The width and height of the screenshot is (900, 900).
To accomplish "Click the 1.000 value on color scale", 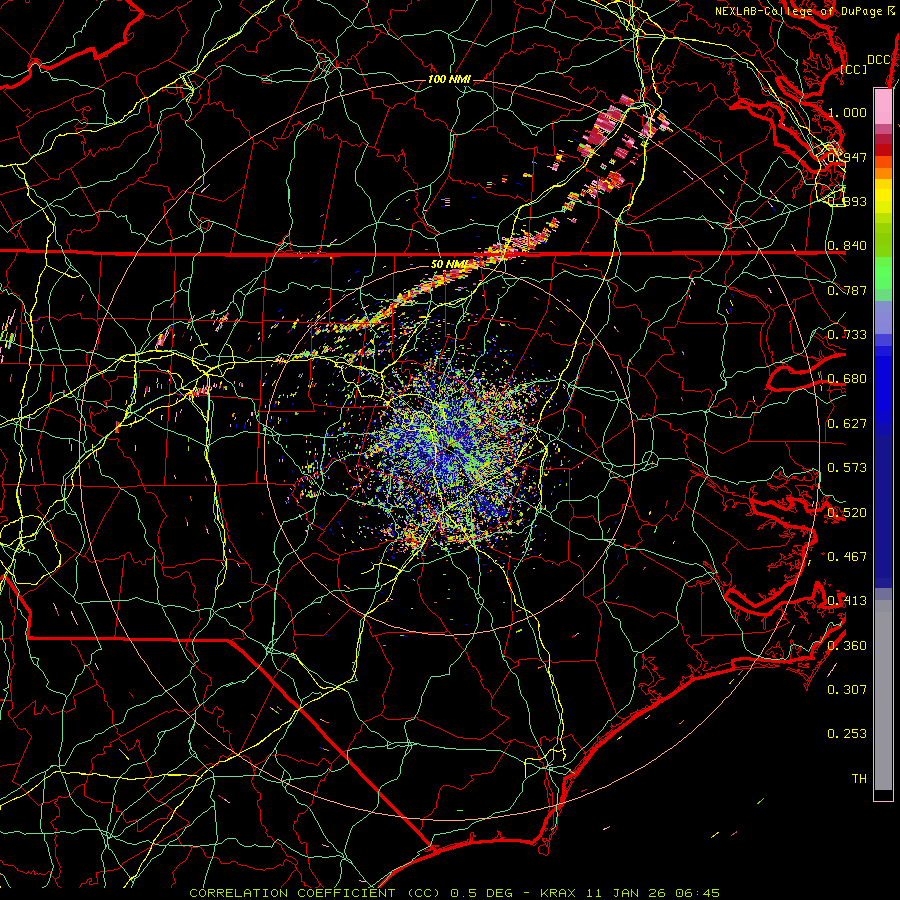I will click(x=847, y=112).
